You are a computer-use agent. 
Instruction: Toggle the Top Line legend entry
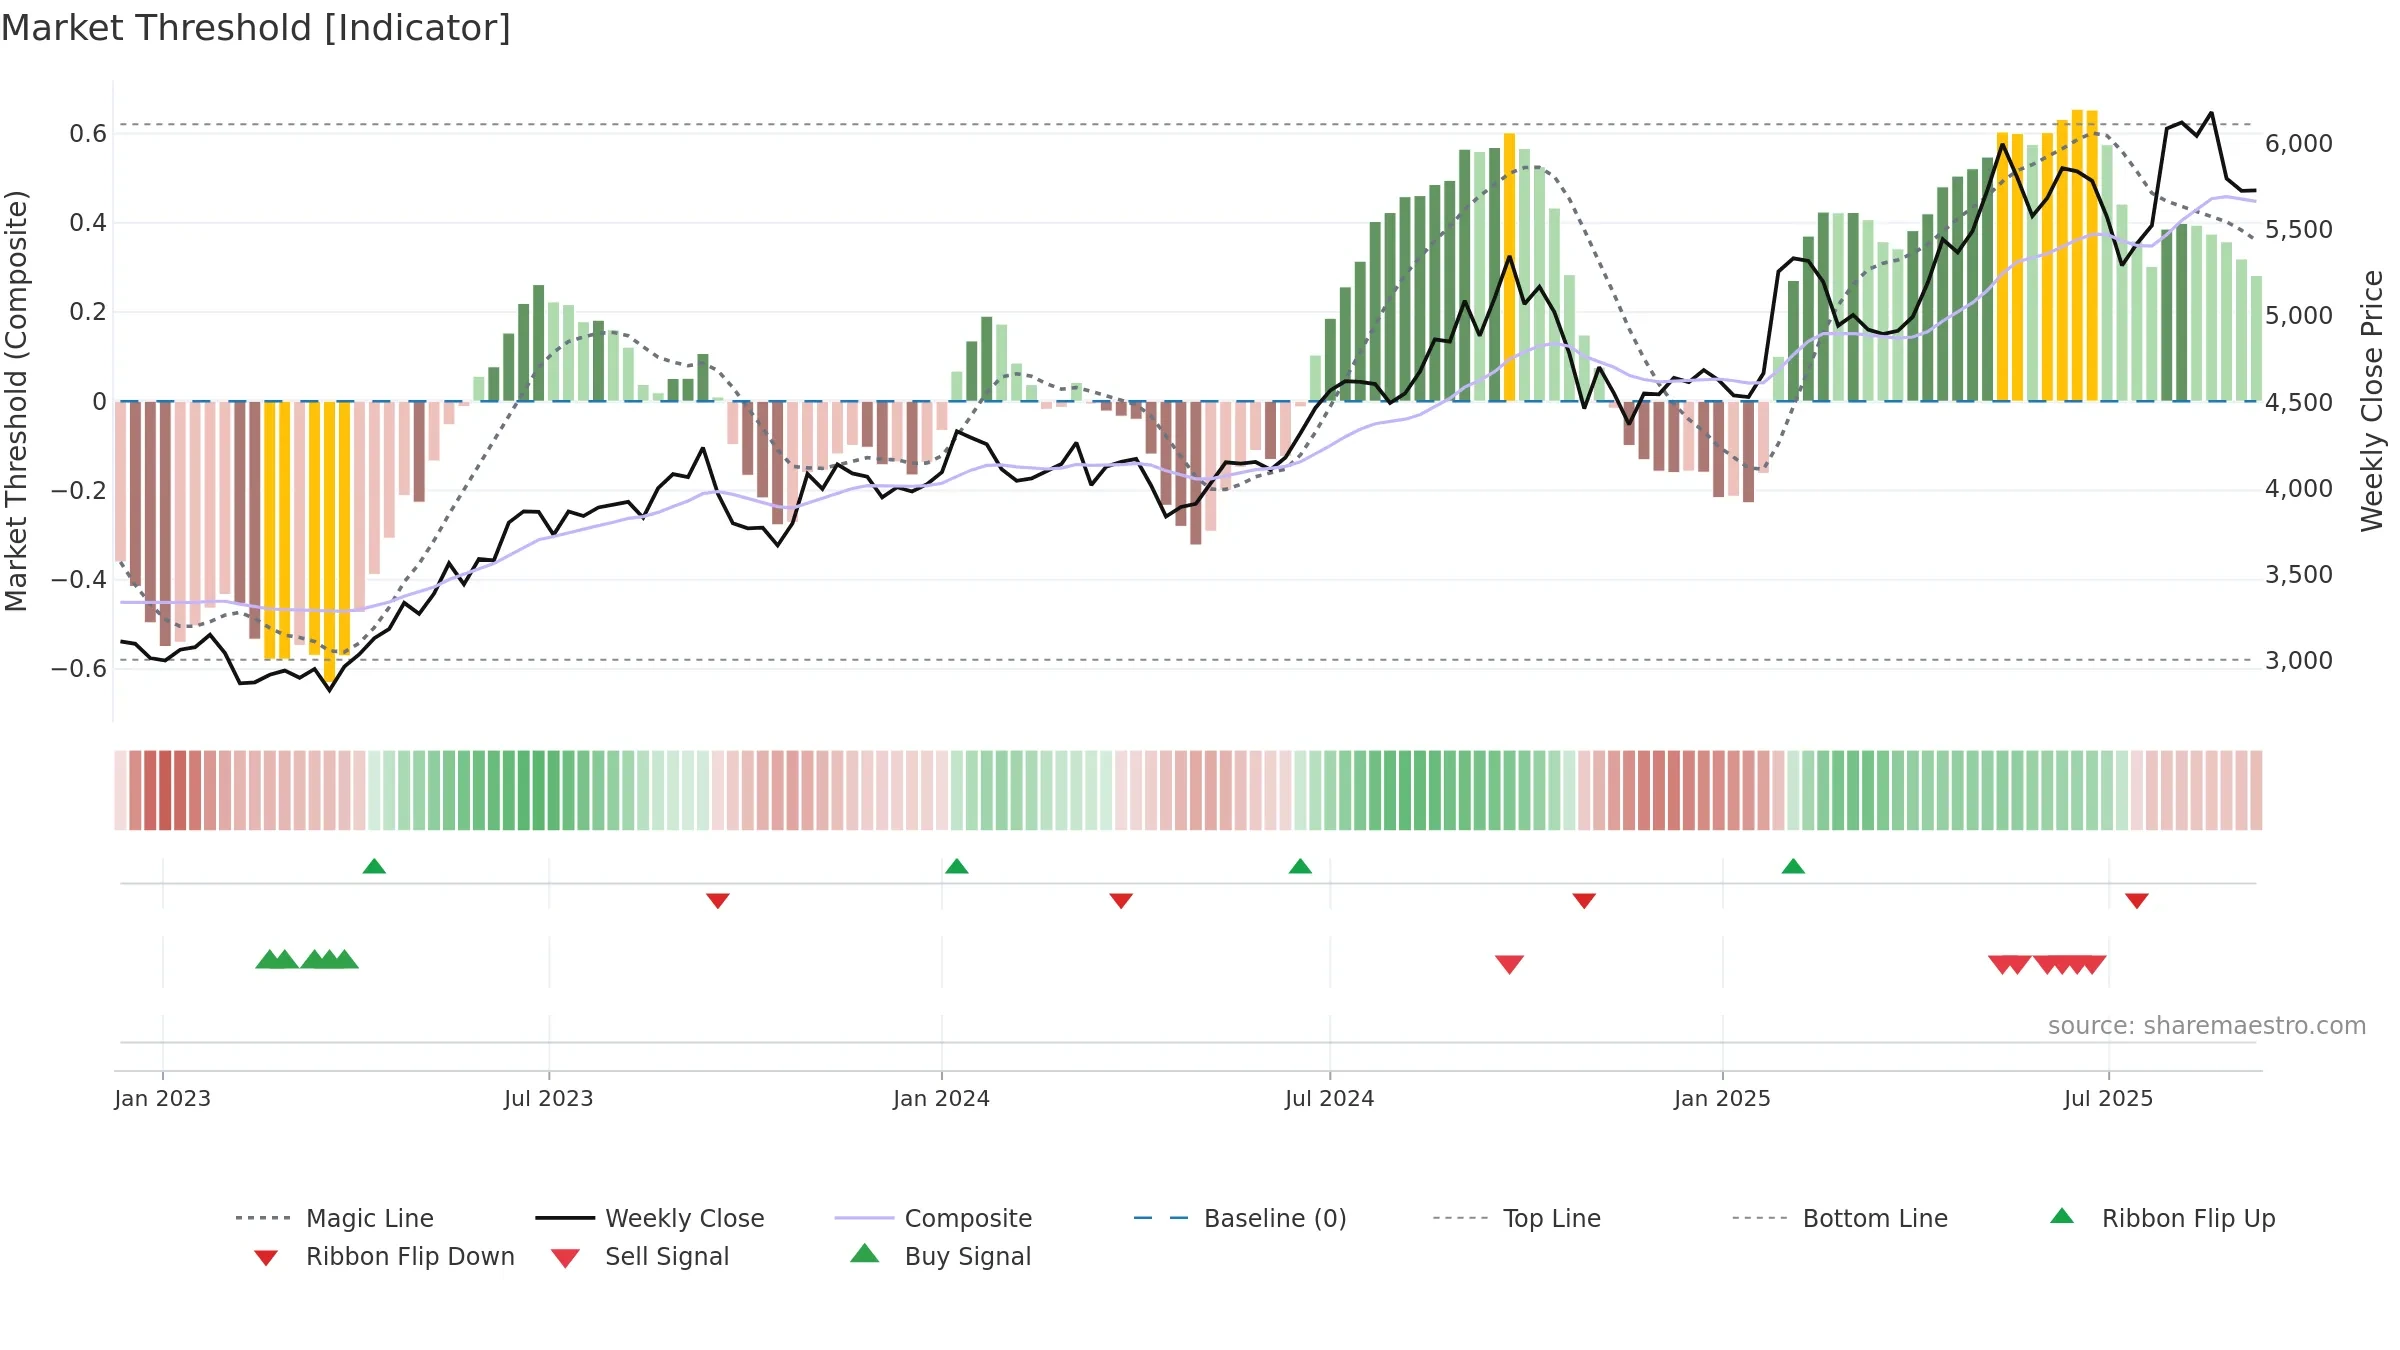pyautogui.click(x=1516, y=1218)
